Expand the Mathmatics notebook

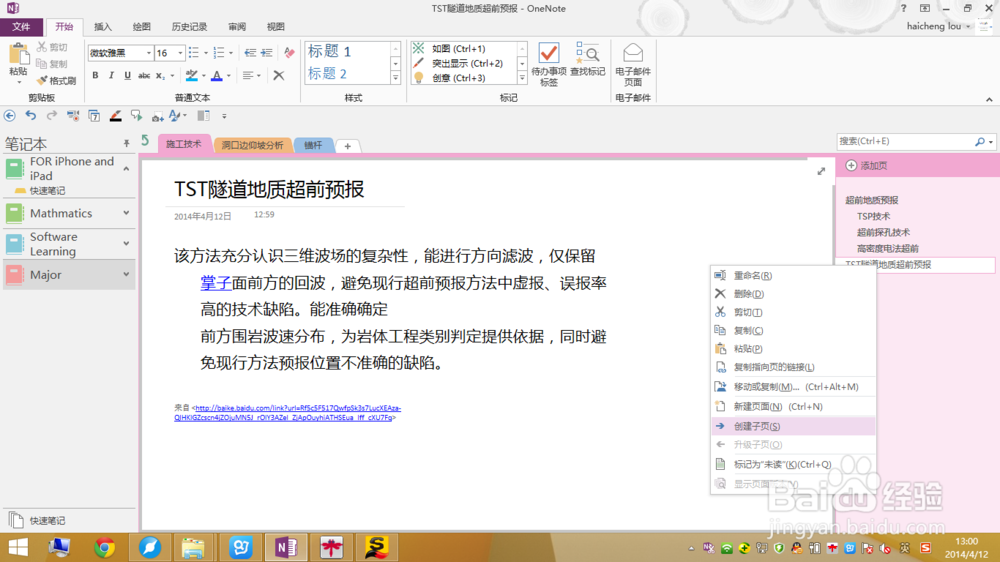pos(126,213)
